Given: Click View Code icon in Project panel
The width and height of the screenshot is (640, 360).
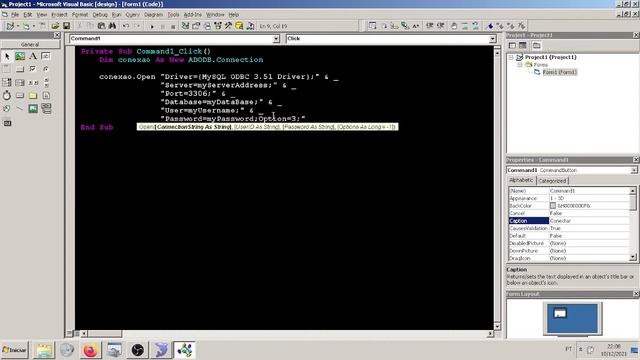Looking at the screenshot, I should pyautogui.click(x=513, y=45).
